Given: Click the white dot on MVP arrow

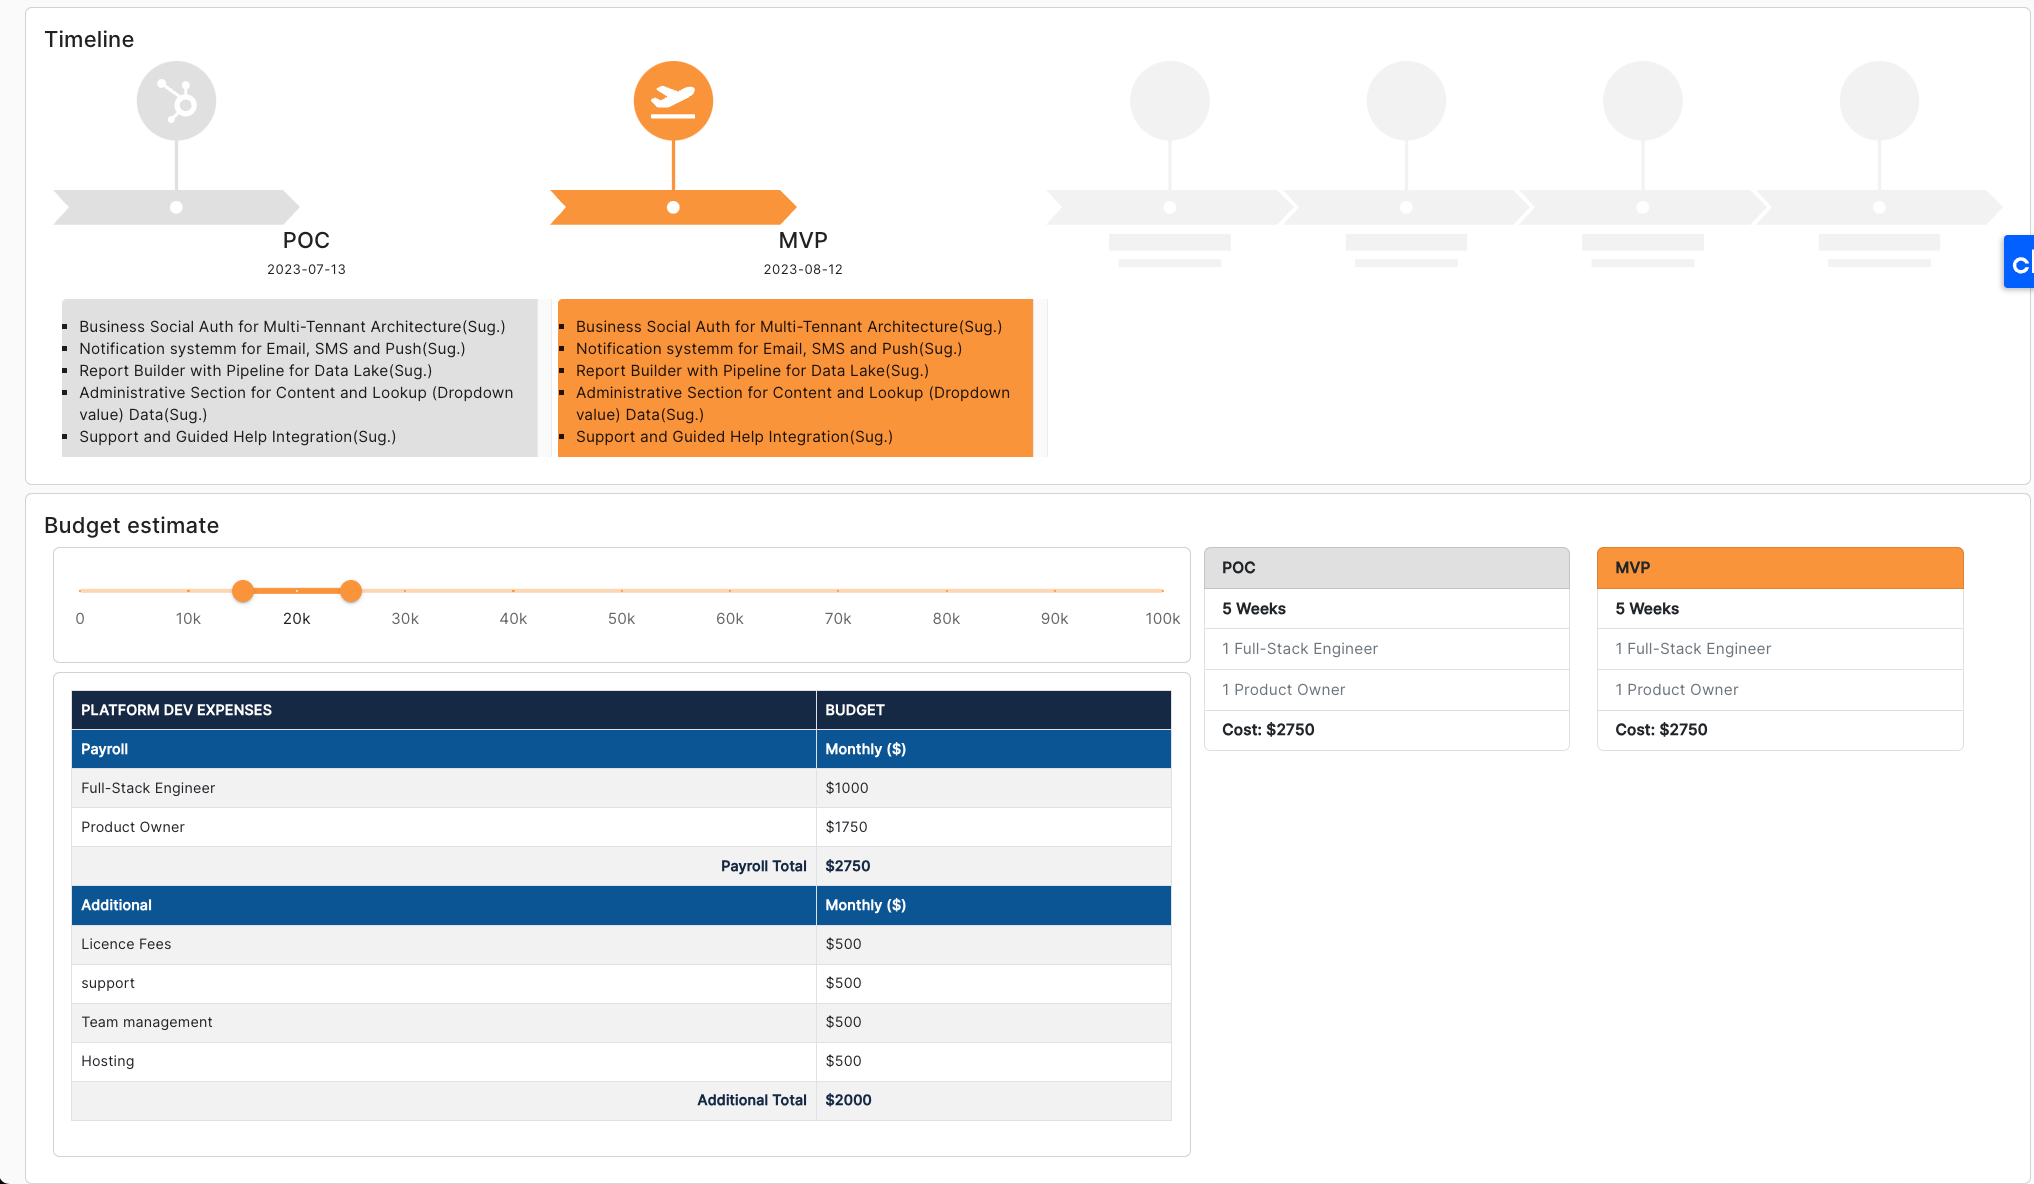Looking at the screenshot, I should pos(673,207).
